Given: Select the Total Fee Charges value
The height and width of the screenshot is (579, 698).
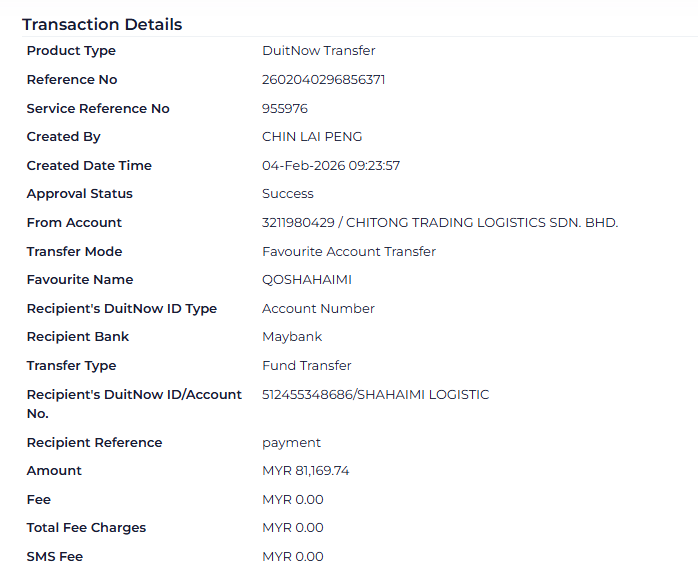Looking at the screenshot, I should [x=292, y=528].
